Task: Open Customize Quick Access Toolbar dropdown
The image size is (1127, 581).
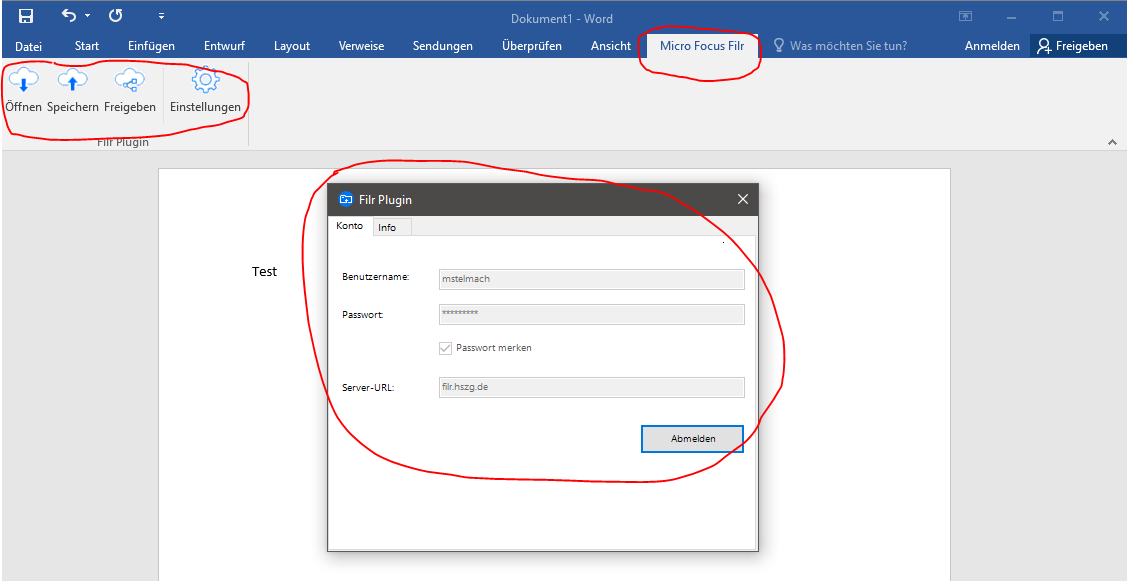Action: click(161, 16)
